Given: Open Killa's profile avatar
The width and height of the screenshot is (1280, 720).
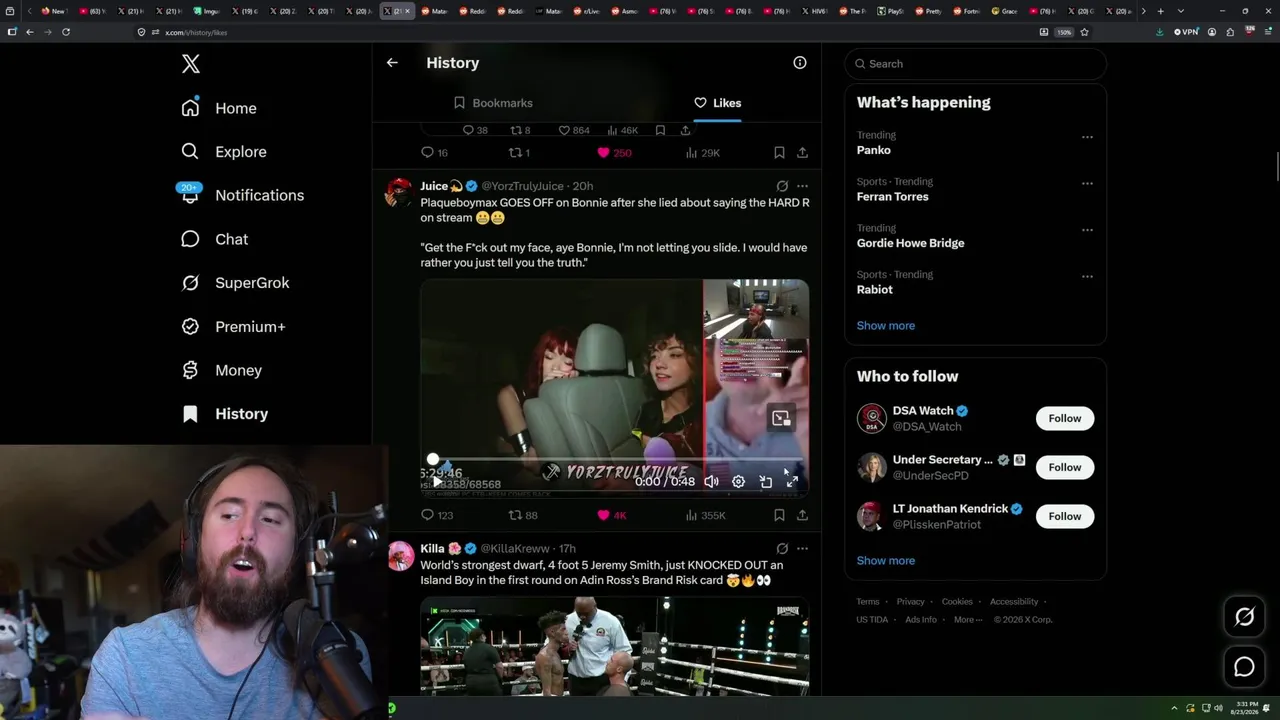Looking at the screenshot, I should coord(400,555).
